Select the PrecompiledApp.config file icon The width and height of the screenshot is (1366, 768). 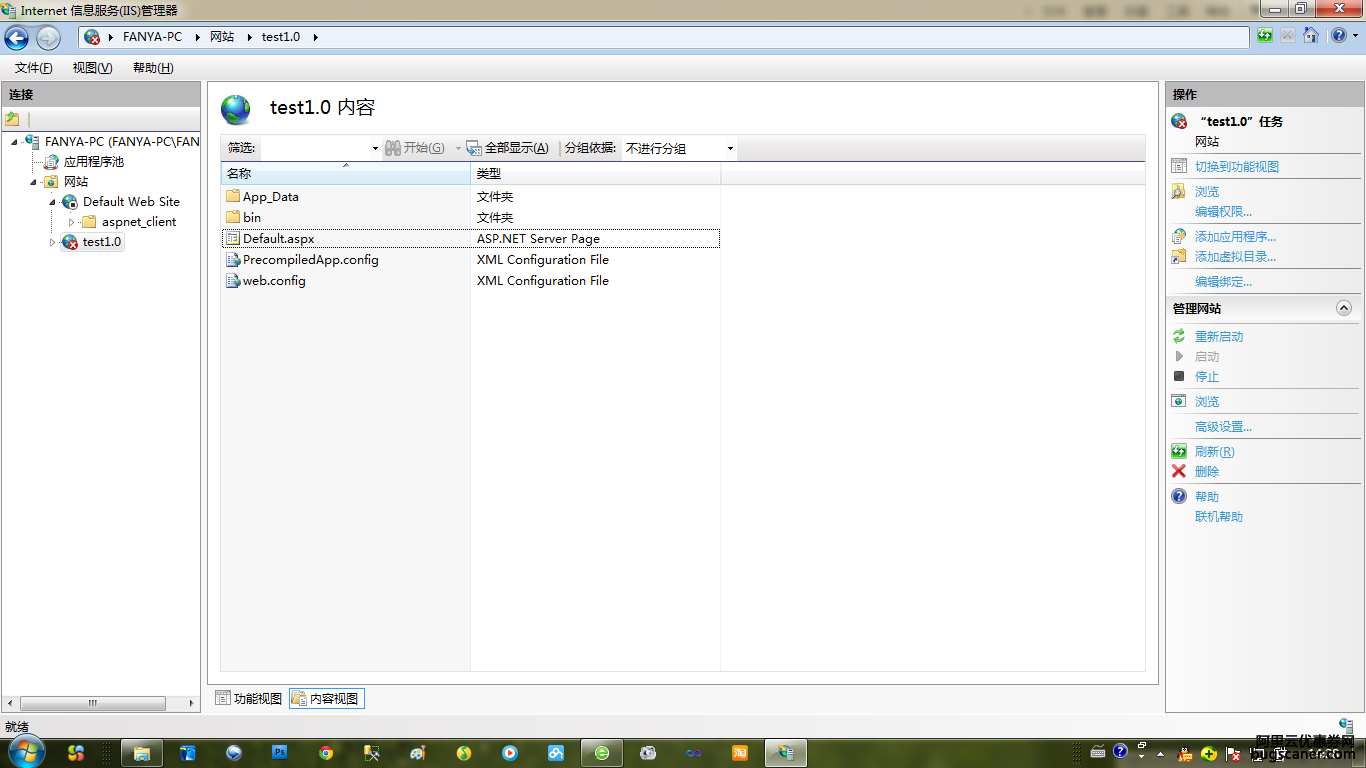click(x=233, y=260)
